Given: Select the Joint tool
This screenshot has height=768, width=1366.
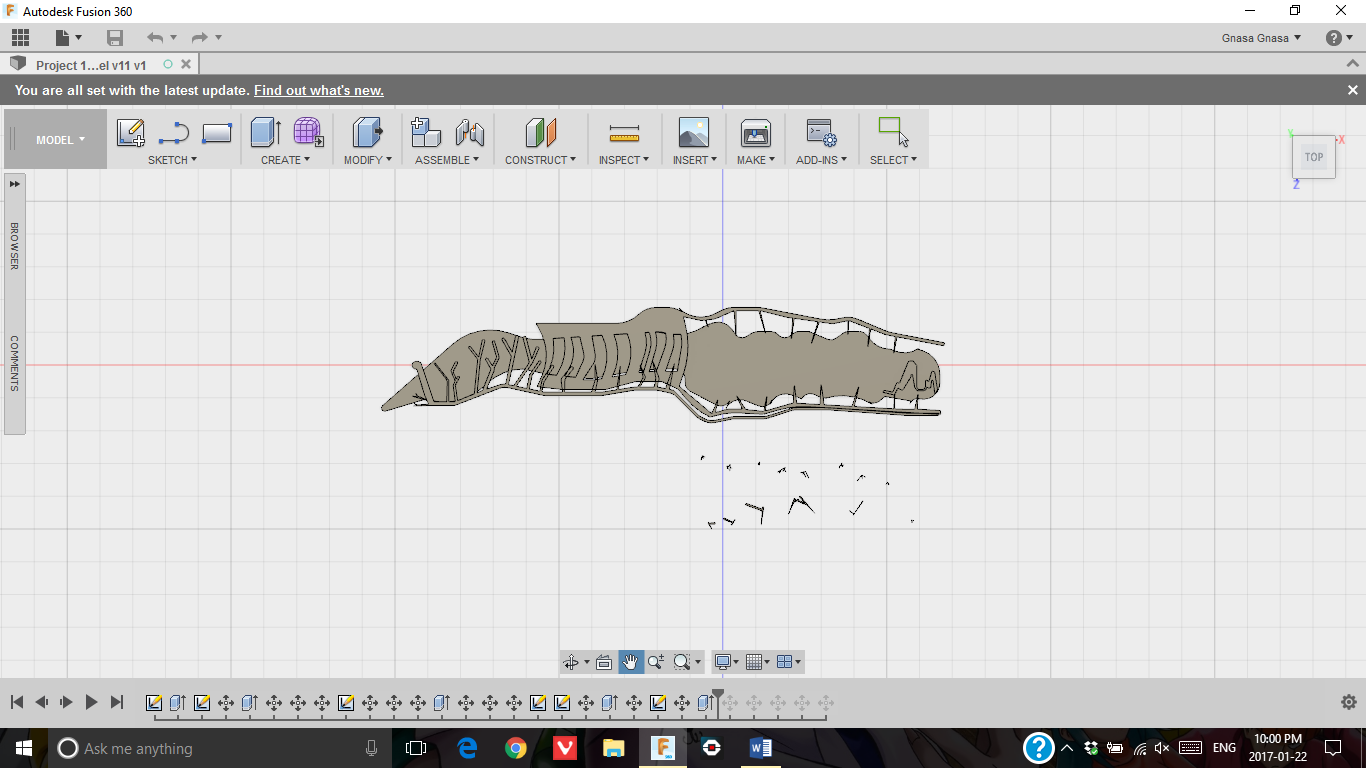Looking at the screenshot, I should click(x=469, y=133).
